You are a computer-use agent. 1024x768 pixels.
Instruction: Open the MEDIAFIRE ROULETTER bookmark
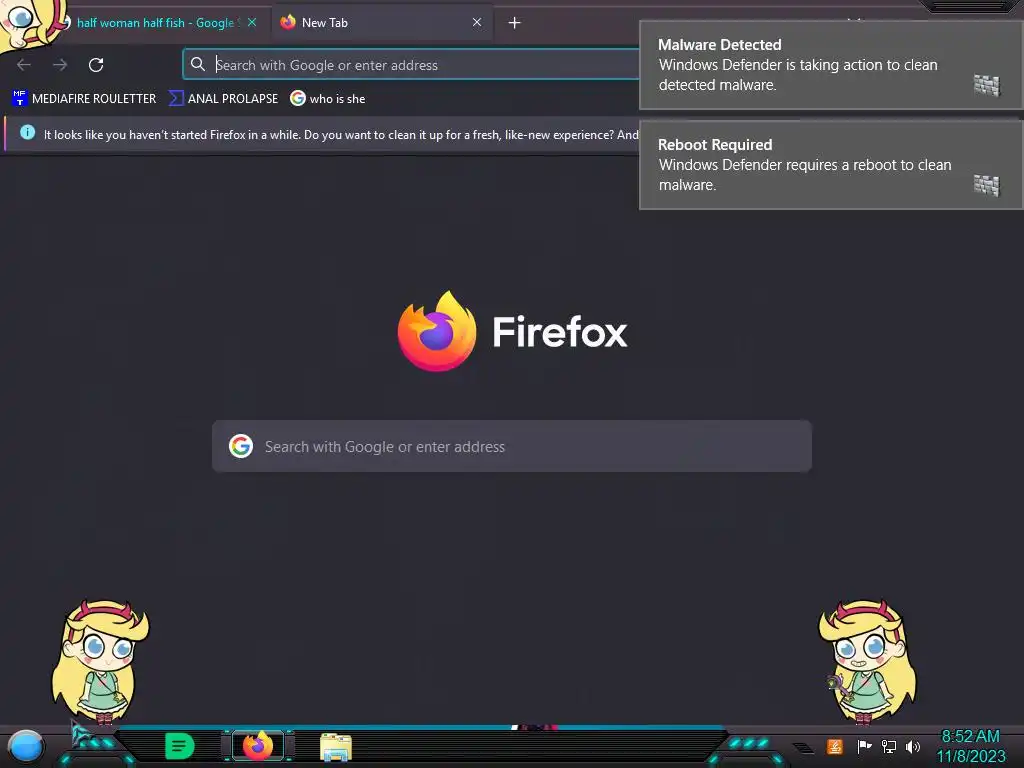pyautogui.click(x=84, y=99)
